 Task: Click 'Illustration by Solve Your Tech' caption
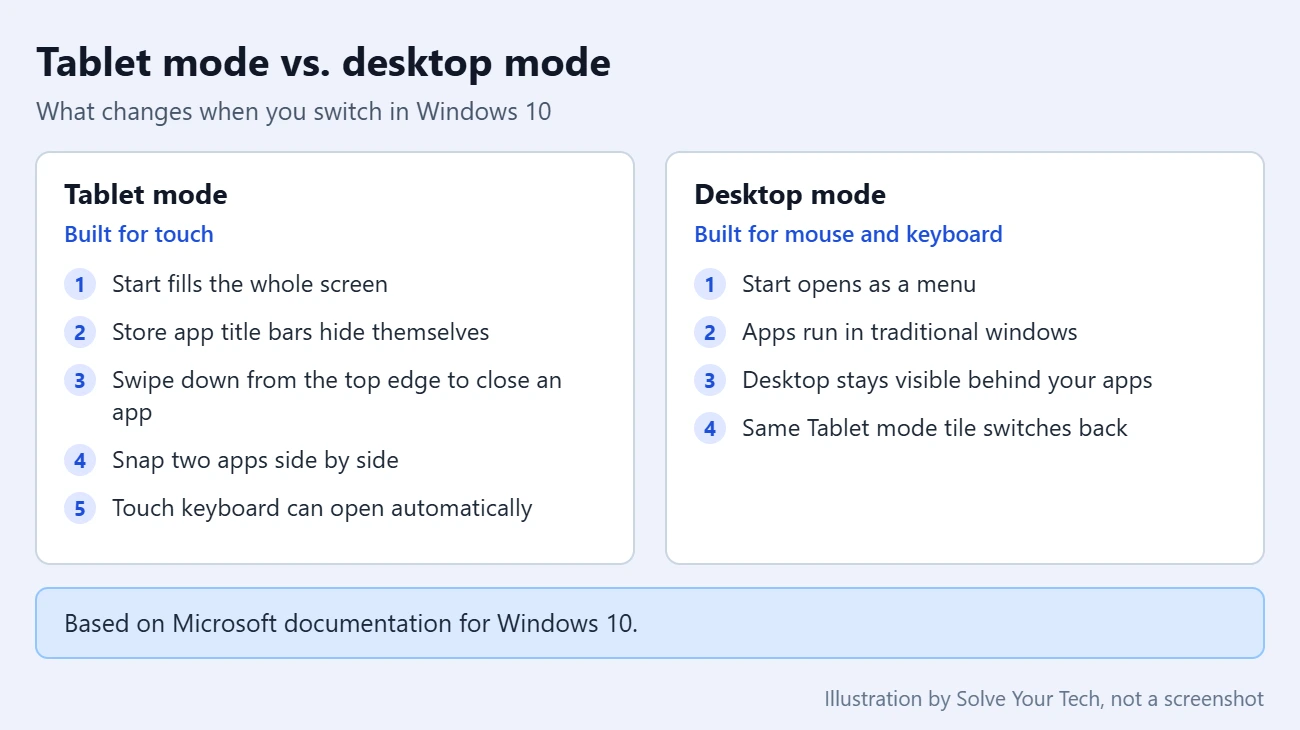1044,699
